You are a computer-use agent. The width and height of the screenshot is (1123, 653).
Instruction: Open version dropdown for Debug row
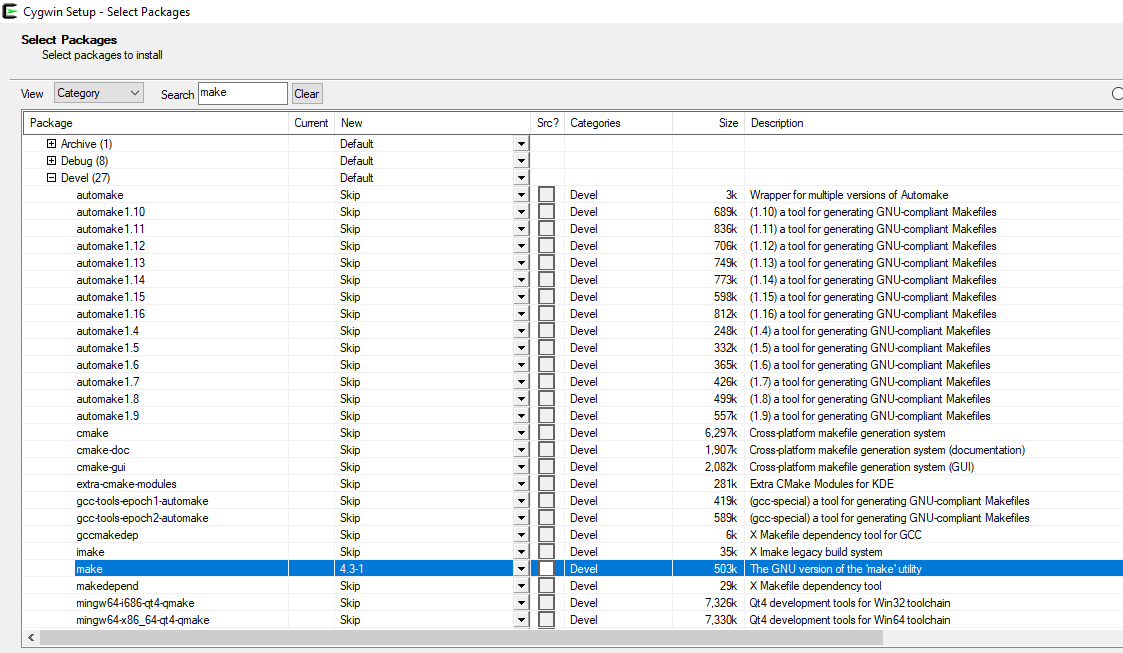point(521,161)
